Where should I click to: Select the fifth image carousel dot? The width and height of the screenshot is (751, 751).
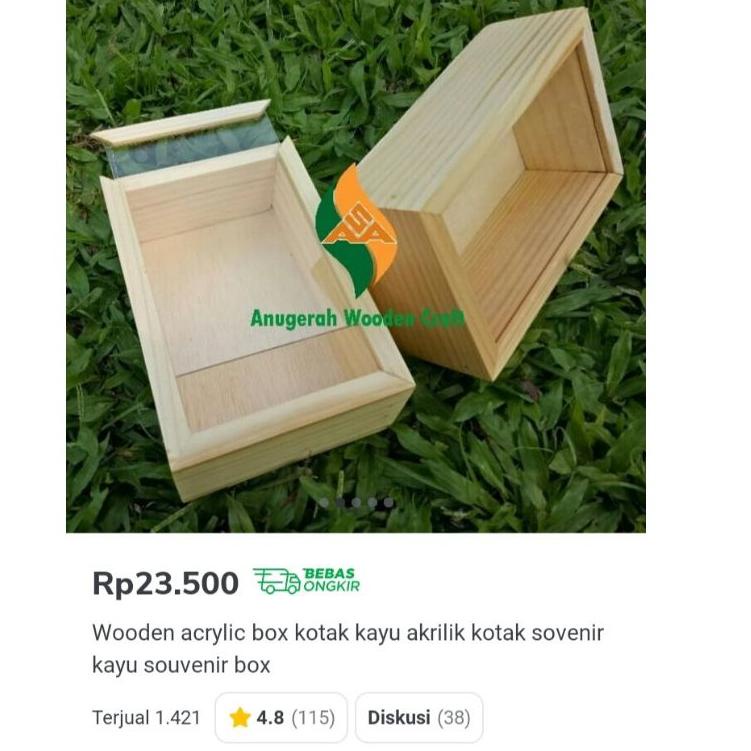click(x=388, y=502)
